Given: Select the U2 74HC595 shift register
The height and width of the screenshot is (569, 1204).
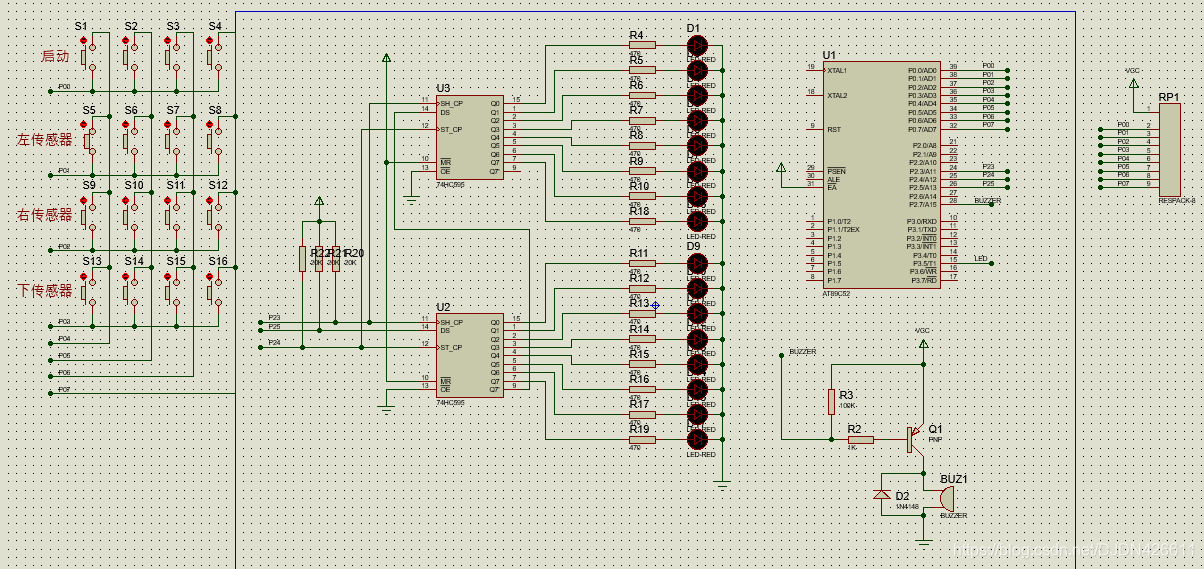Looking at the screenshot, I should [x=469, y=355].
